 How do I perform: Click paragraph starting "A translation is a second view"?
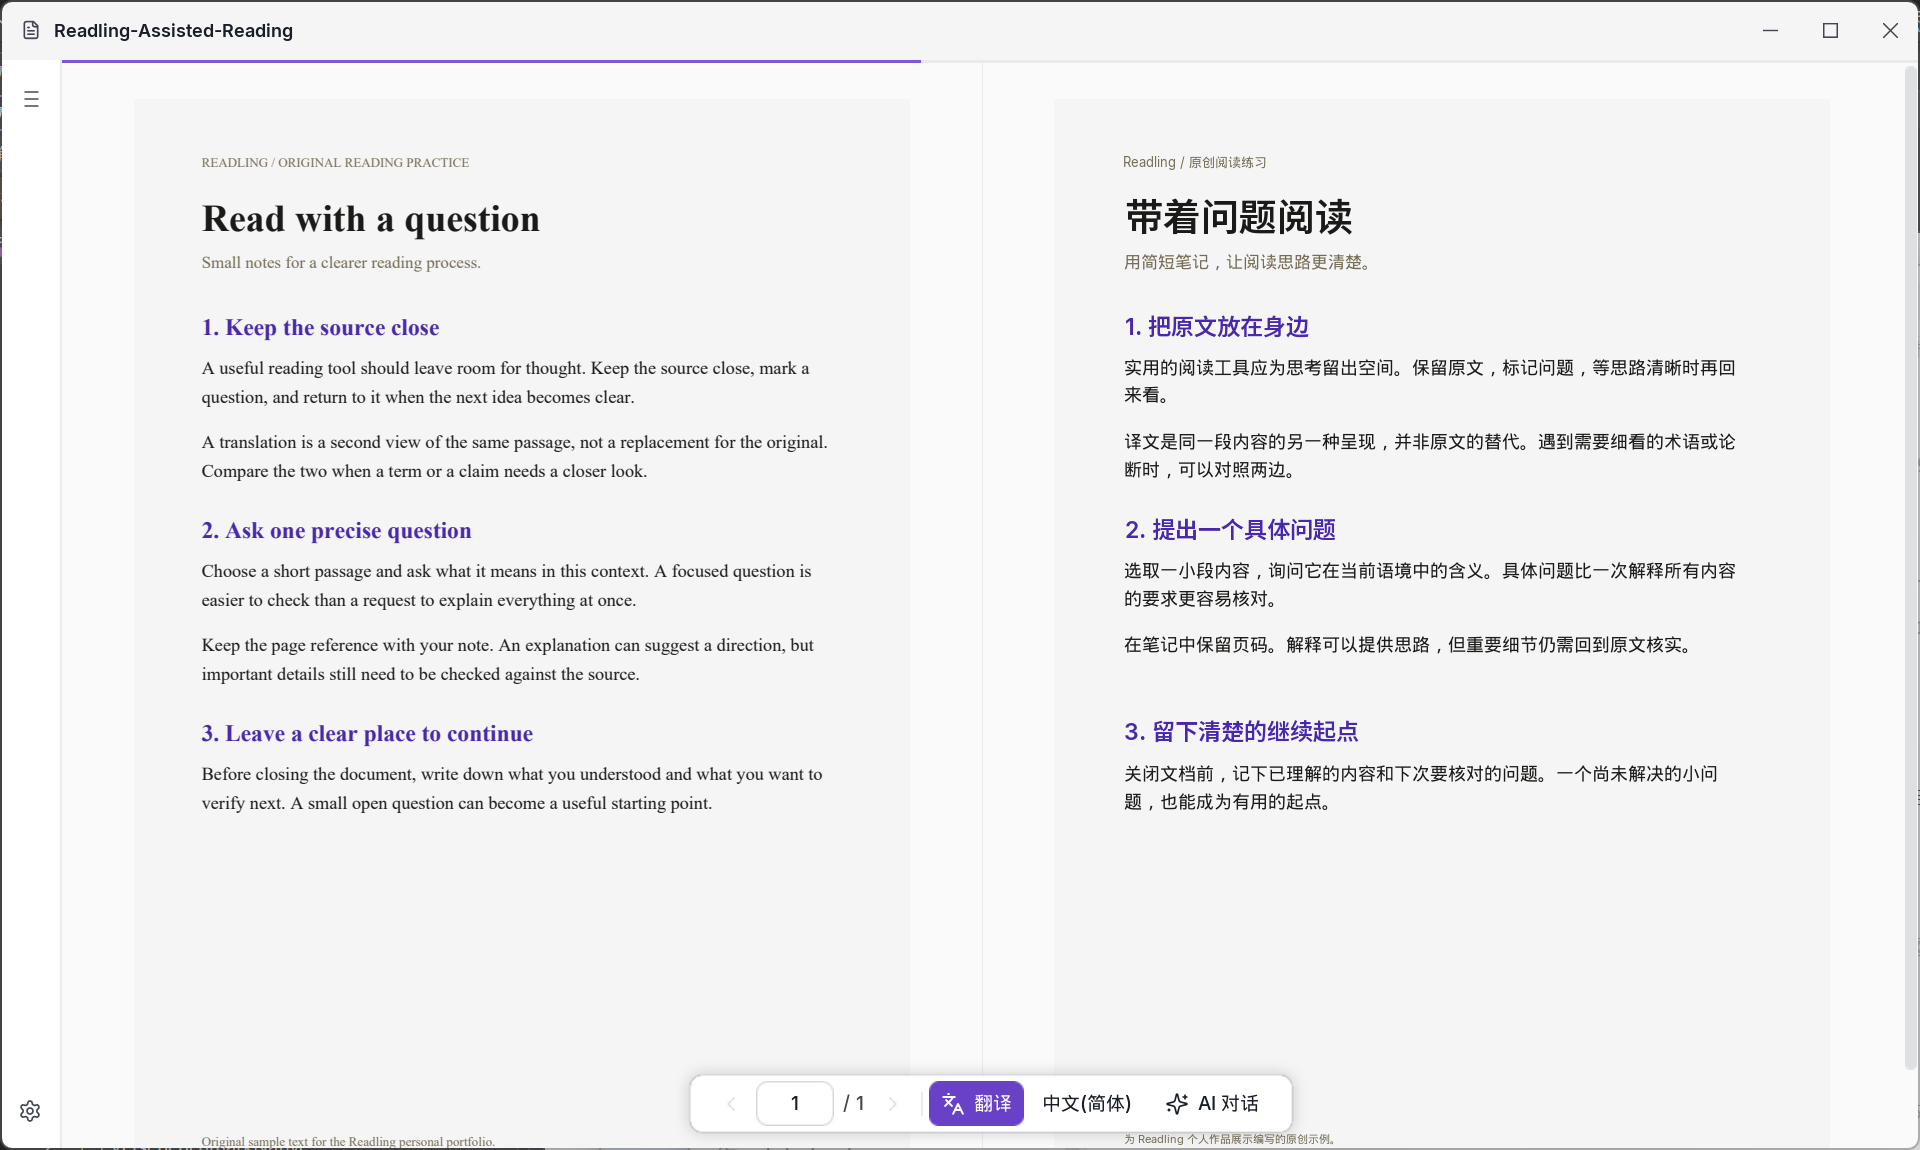click(x=514, y=457)
